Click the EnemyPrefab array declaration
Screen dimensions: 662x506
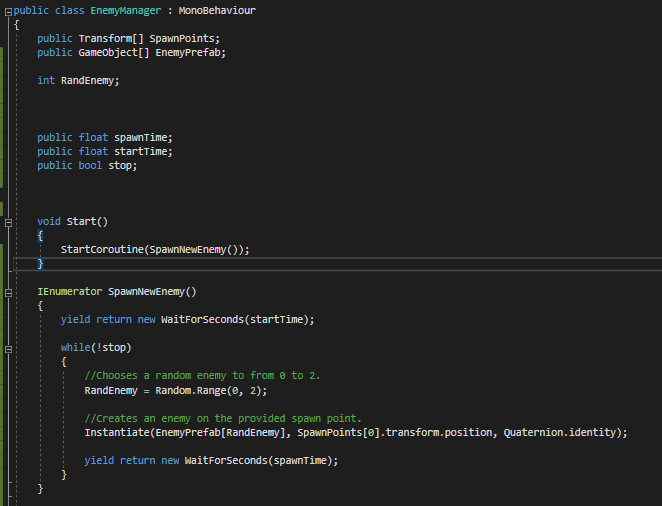coord(190,52)
